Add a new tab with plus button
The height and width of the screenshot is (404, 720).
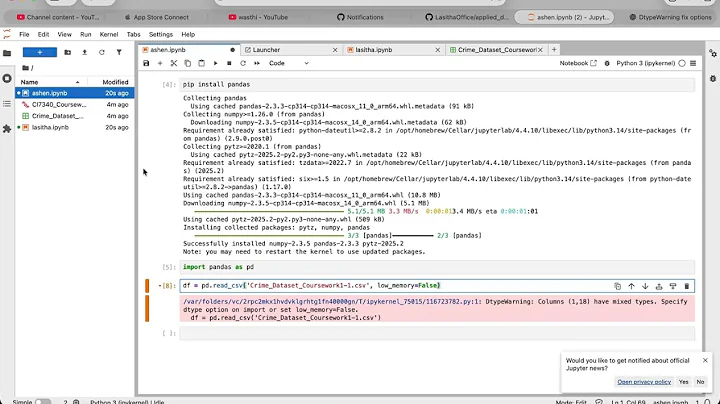[x=554, y=50]
